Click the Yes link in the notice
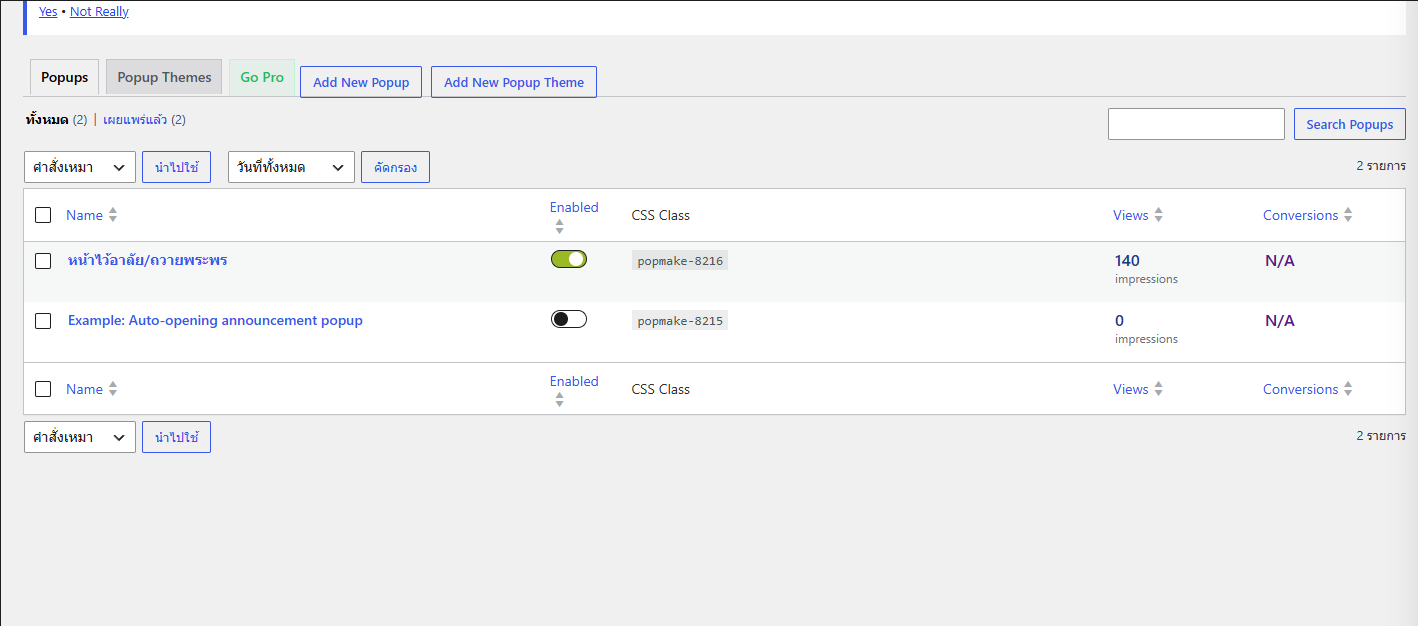 tap(48, 12)
